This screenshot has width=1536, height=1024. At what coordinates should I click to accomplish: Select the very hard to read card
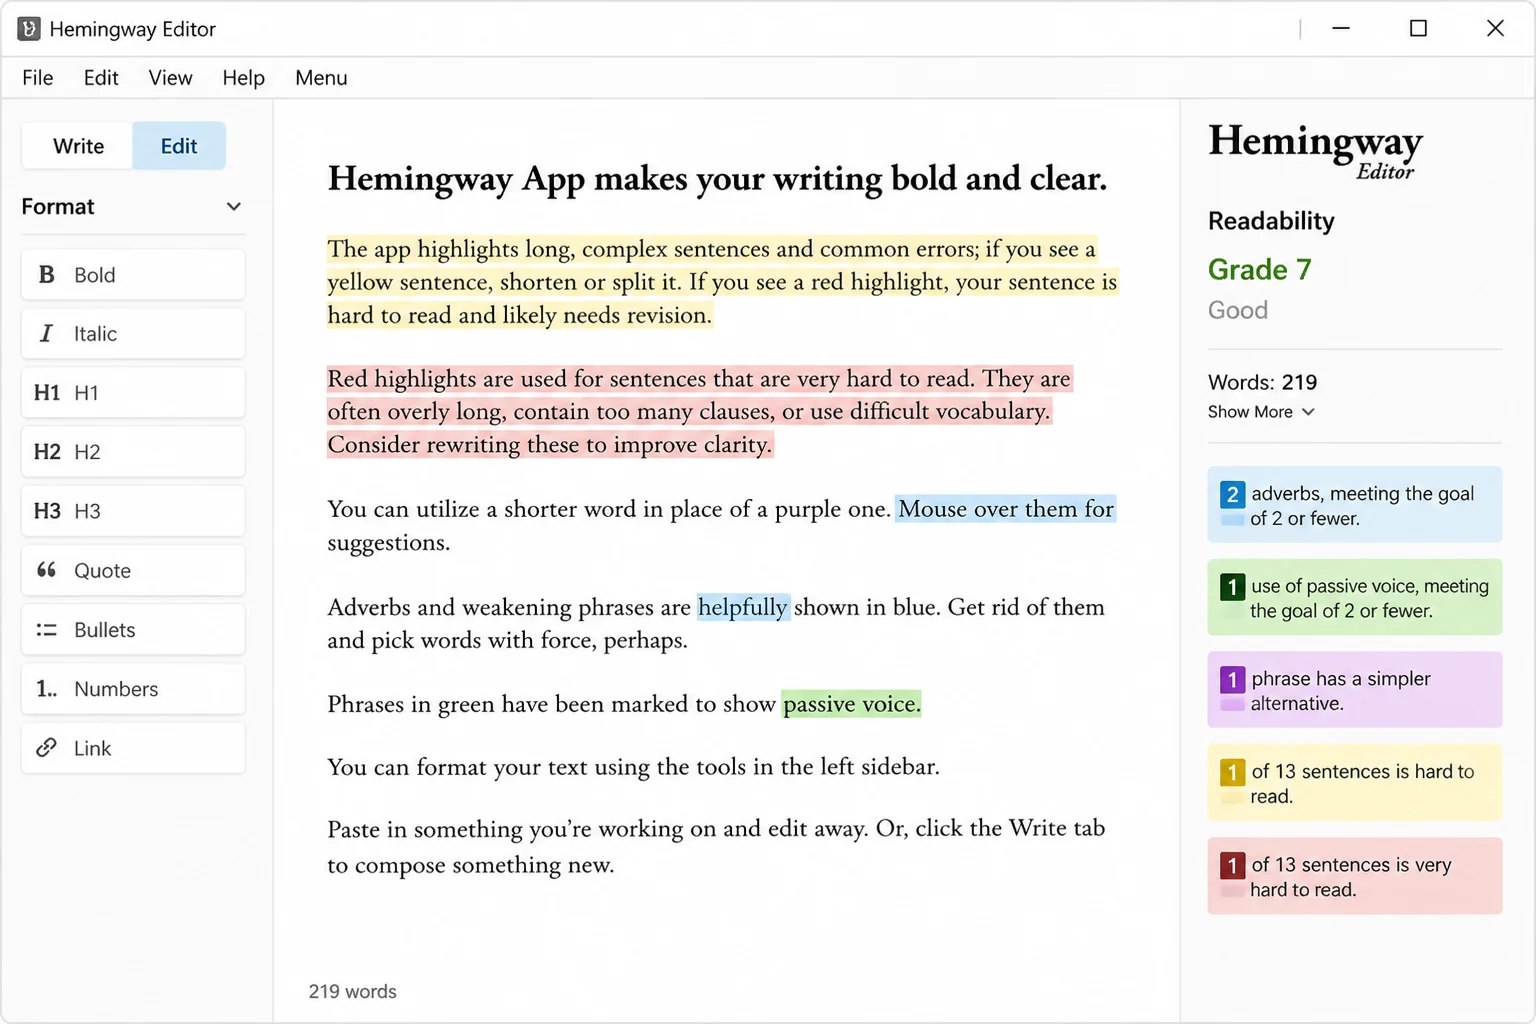[1354, 876]
